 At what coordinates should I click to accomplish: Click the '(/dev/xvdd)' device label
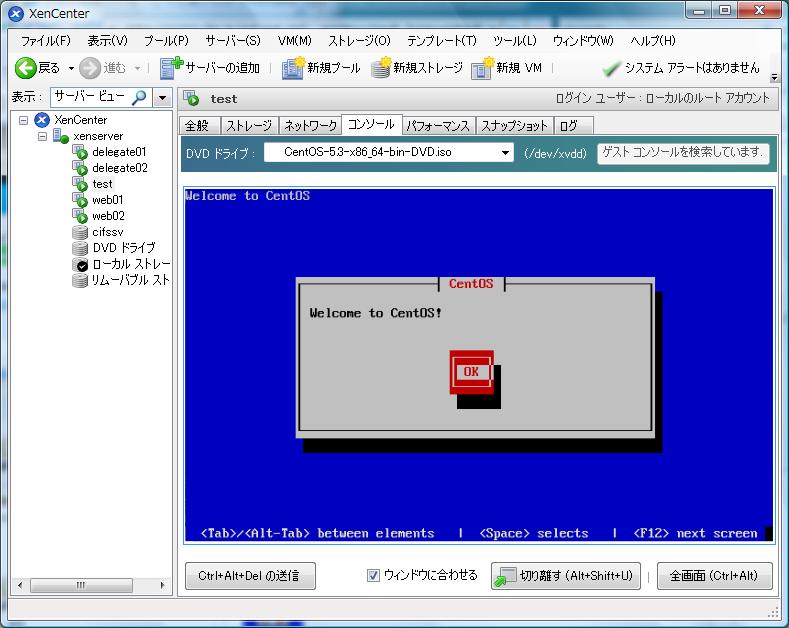tap(555, 153)
